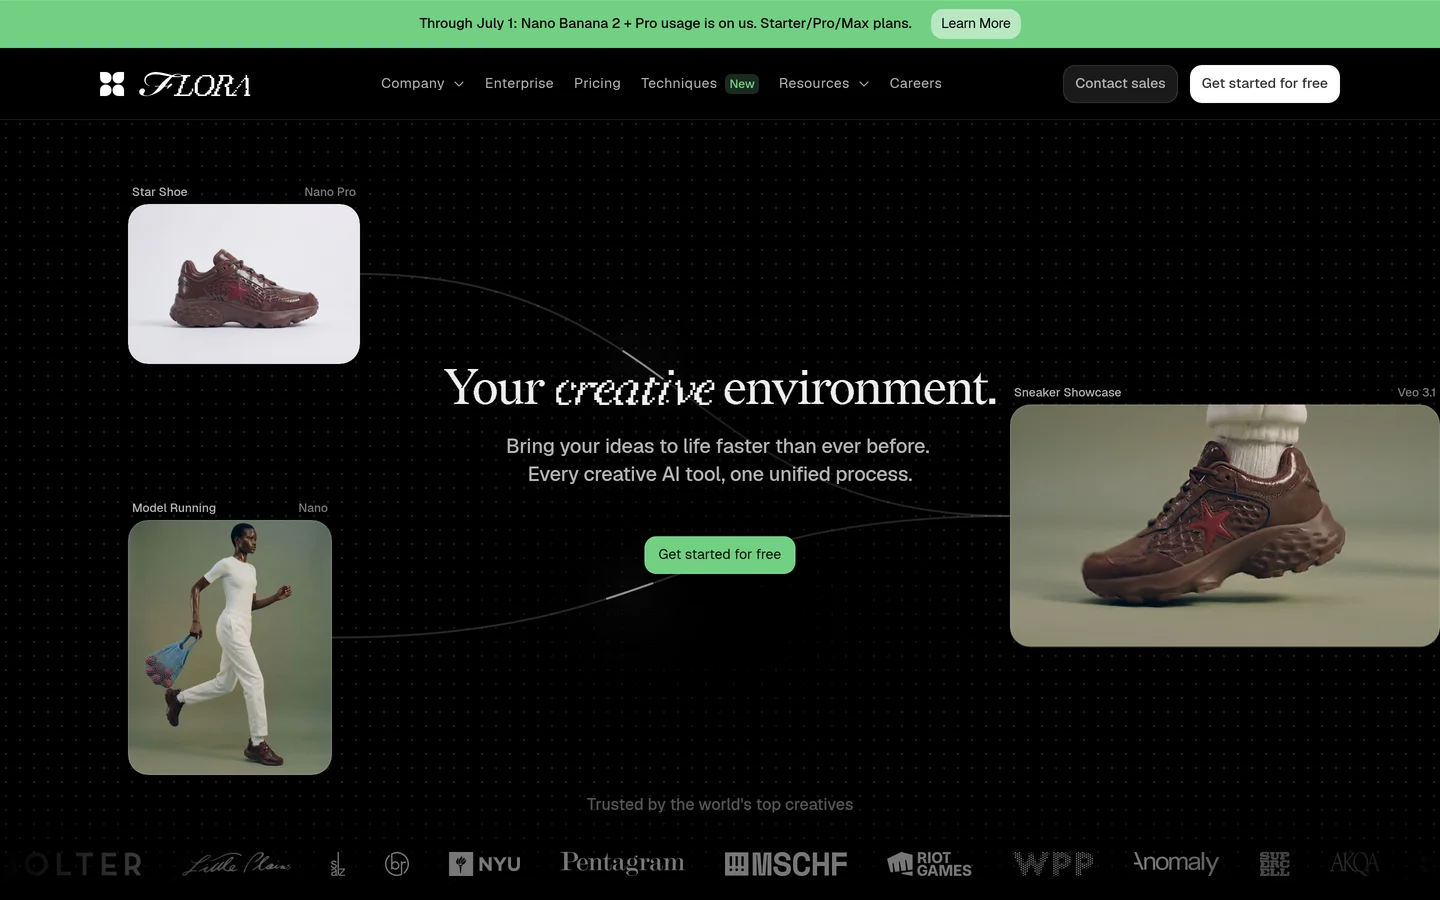Click the circular bp logo

397,864
